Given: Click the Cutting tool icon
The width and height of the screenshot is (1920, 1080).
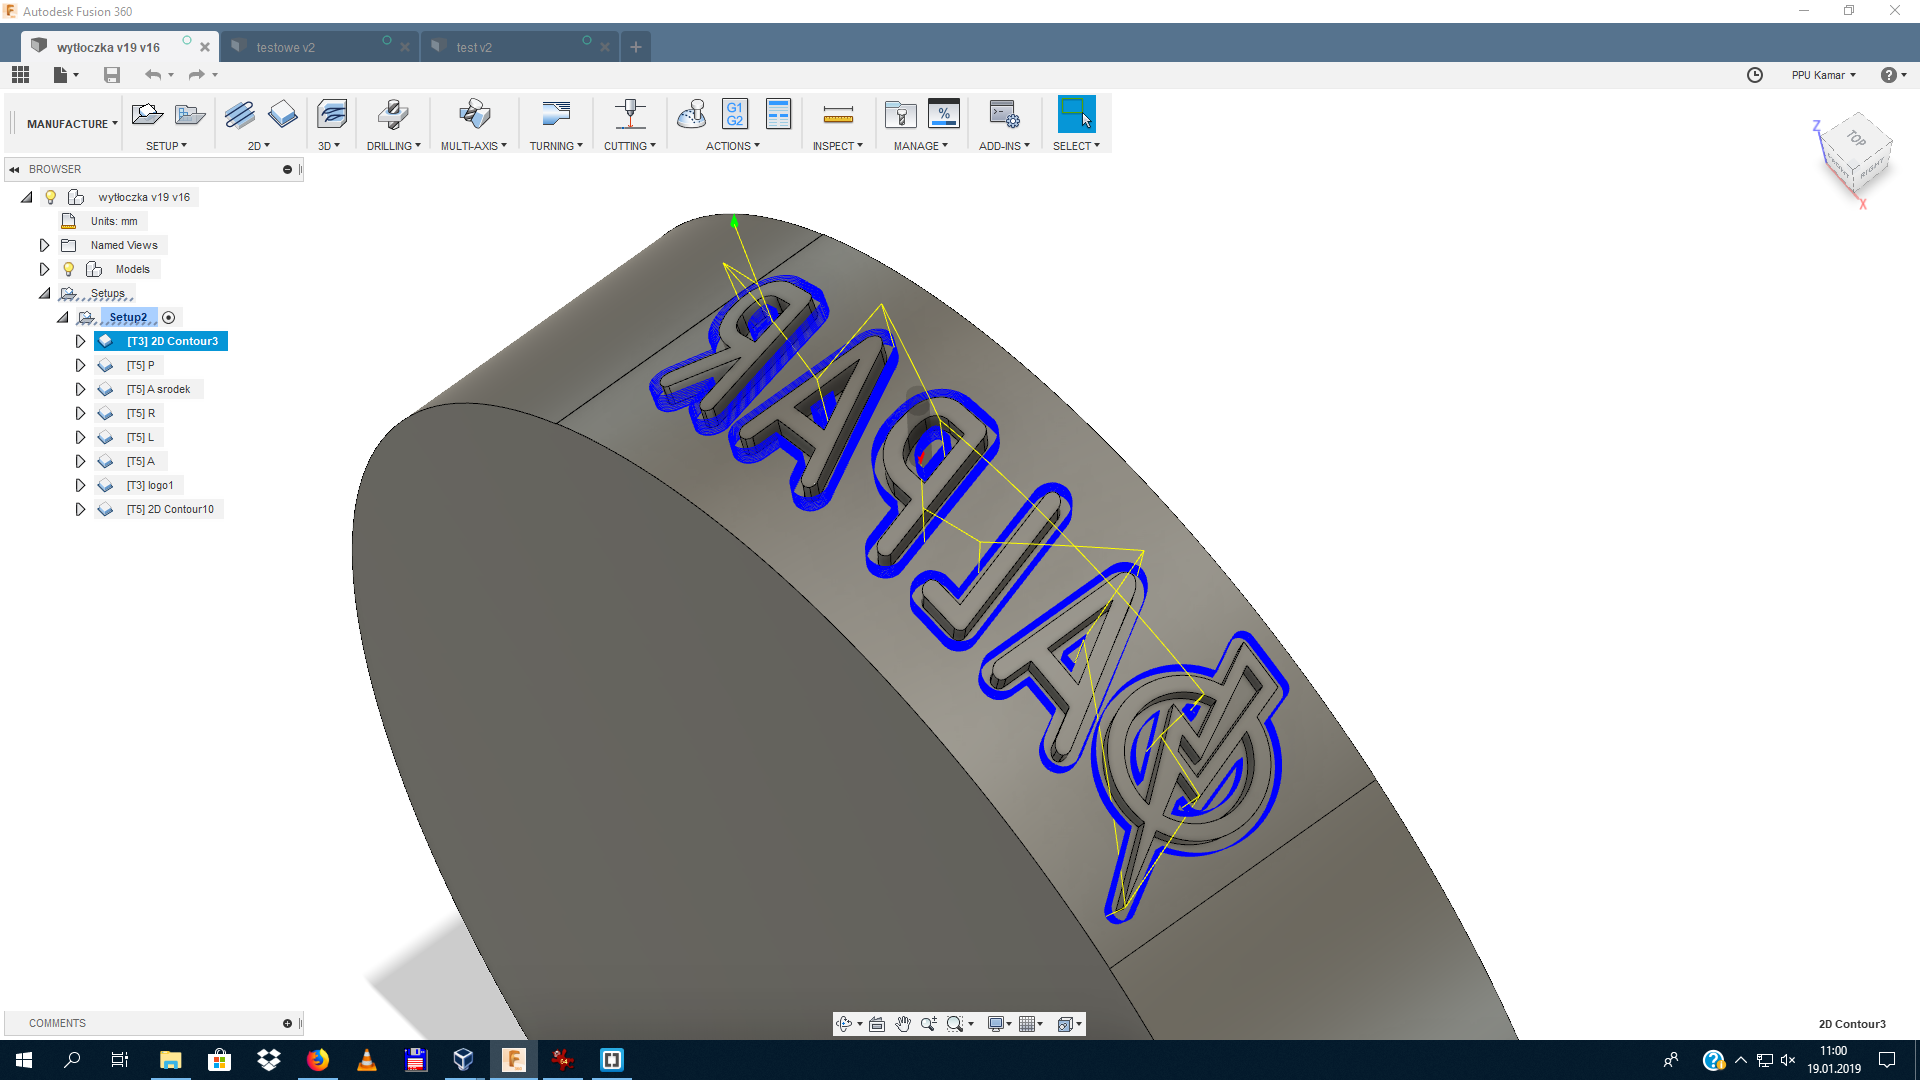Looking at the screenshot, I should pyautogui.click(x=630, y=115).
